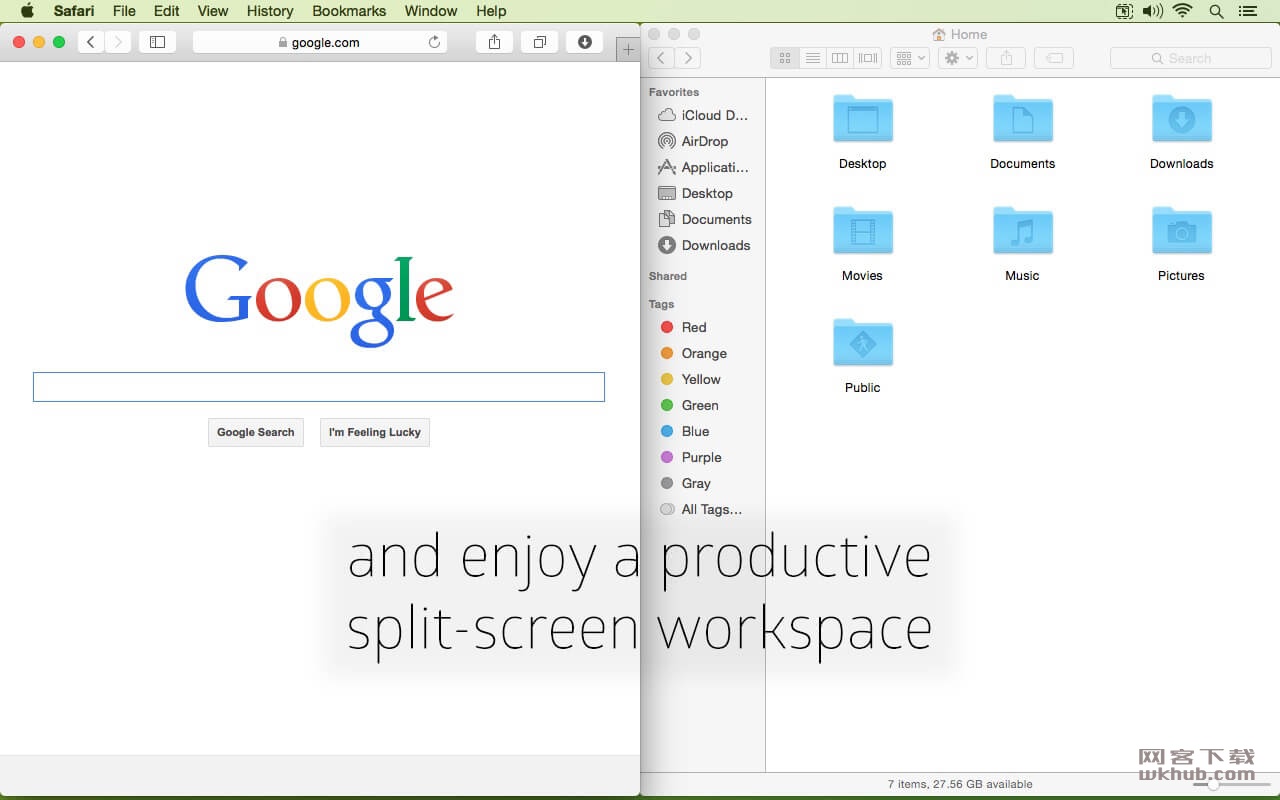Switch Finder to icon view

(785, 58)
